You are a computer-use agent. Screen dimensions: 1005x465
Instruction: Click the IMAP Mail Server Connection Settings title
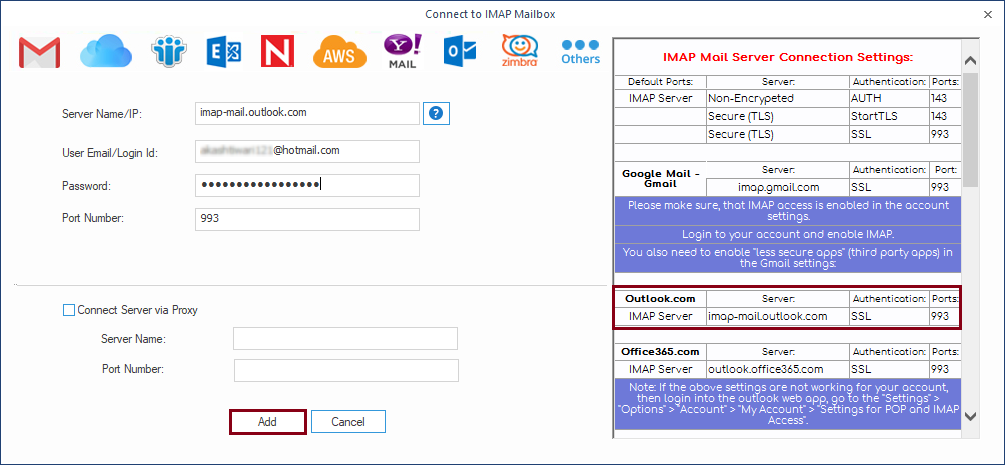click(x=788, y=58)
